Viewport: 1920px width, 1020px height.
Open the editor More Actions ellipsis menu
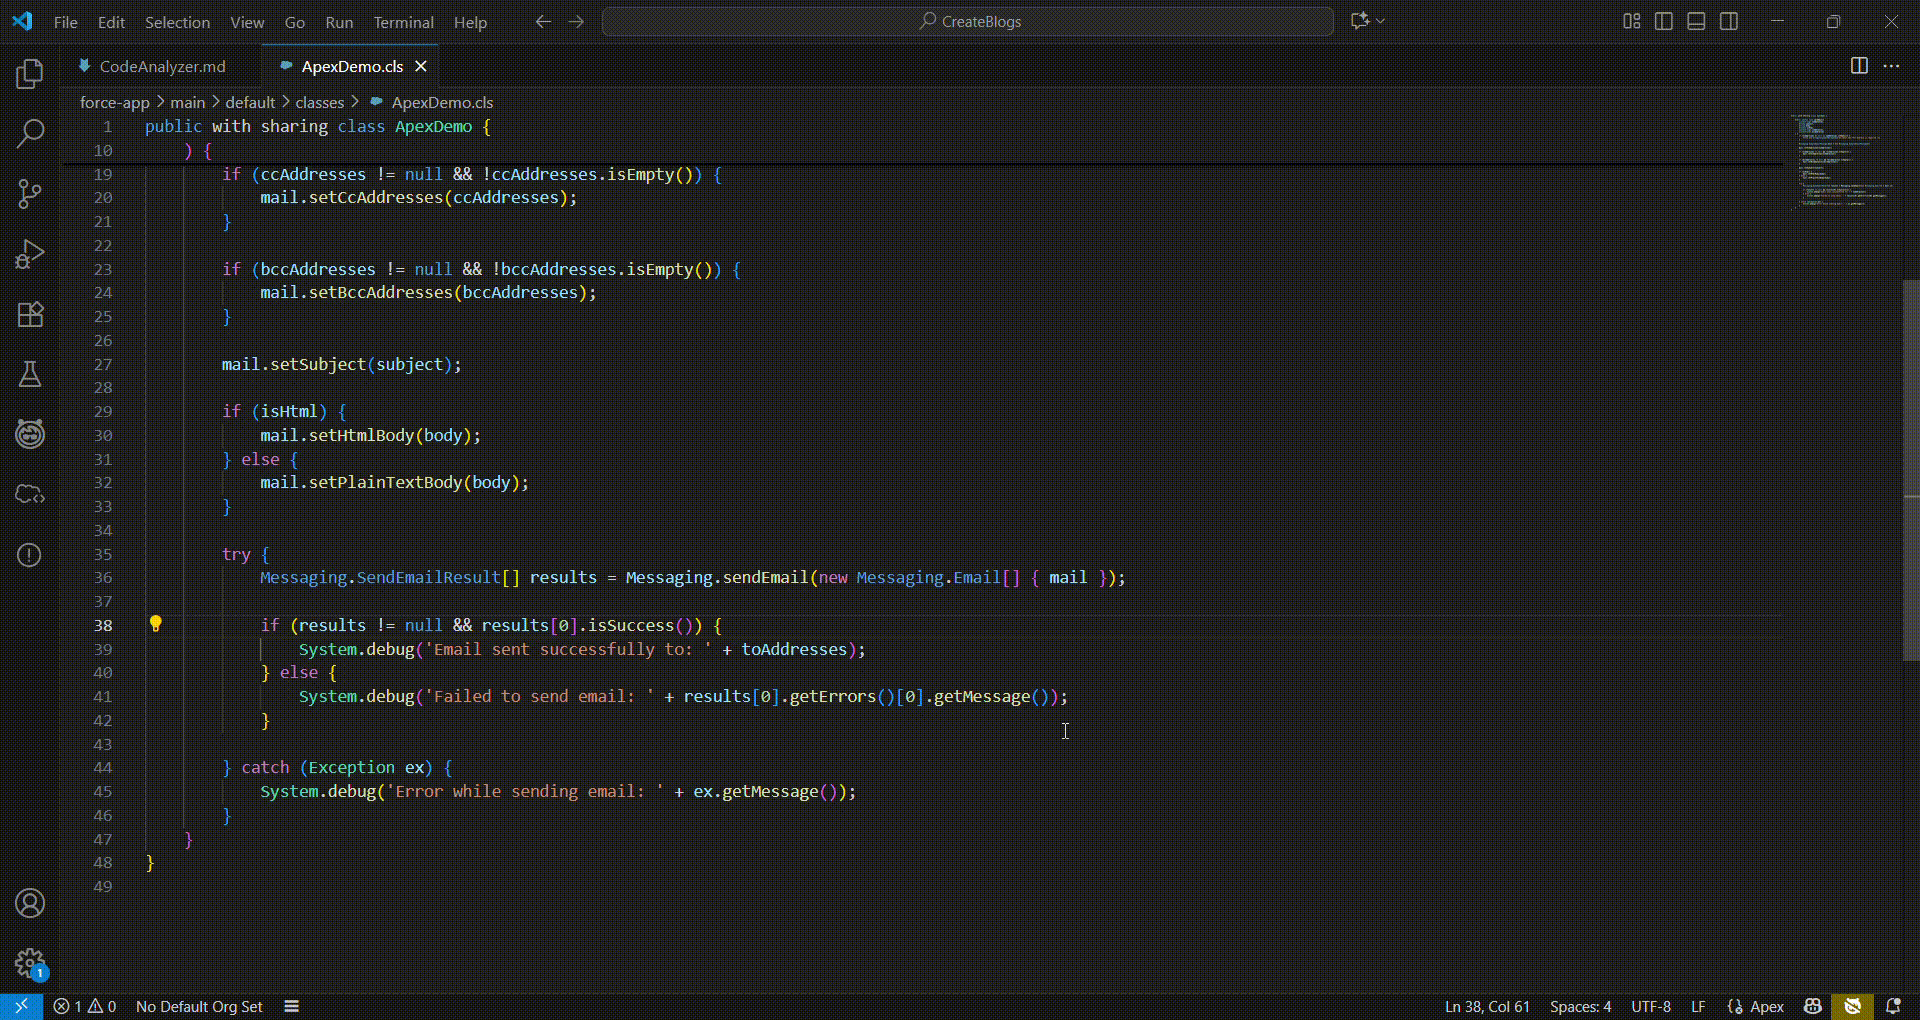coord(1891,66)
